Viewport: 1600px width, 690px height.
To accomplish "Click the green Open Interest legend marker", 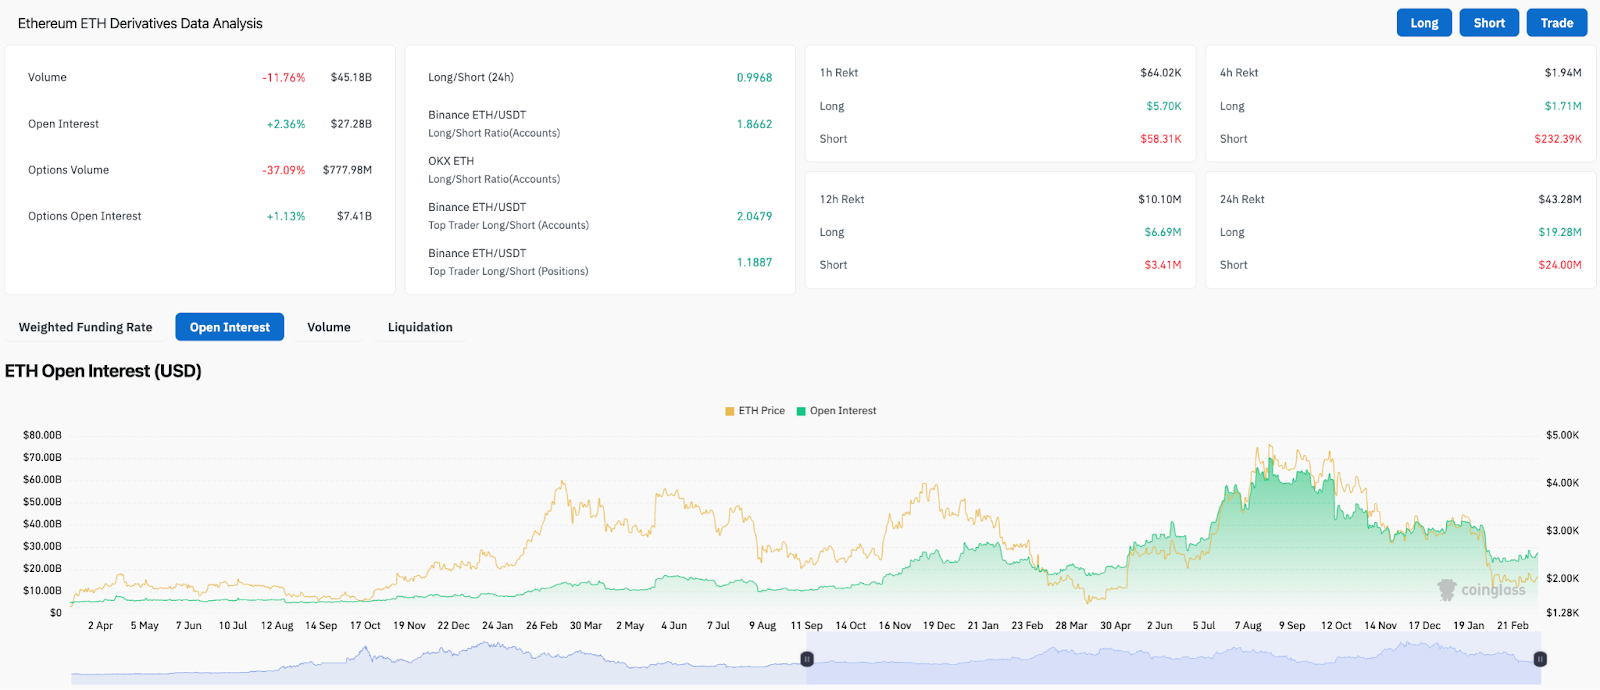I will click(801, 411).
